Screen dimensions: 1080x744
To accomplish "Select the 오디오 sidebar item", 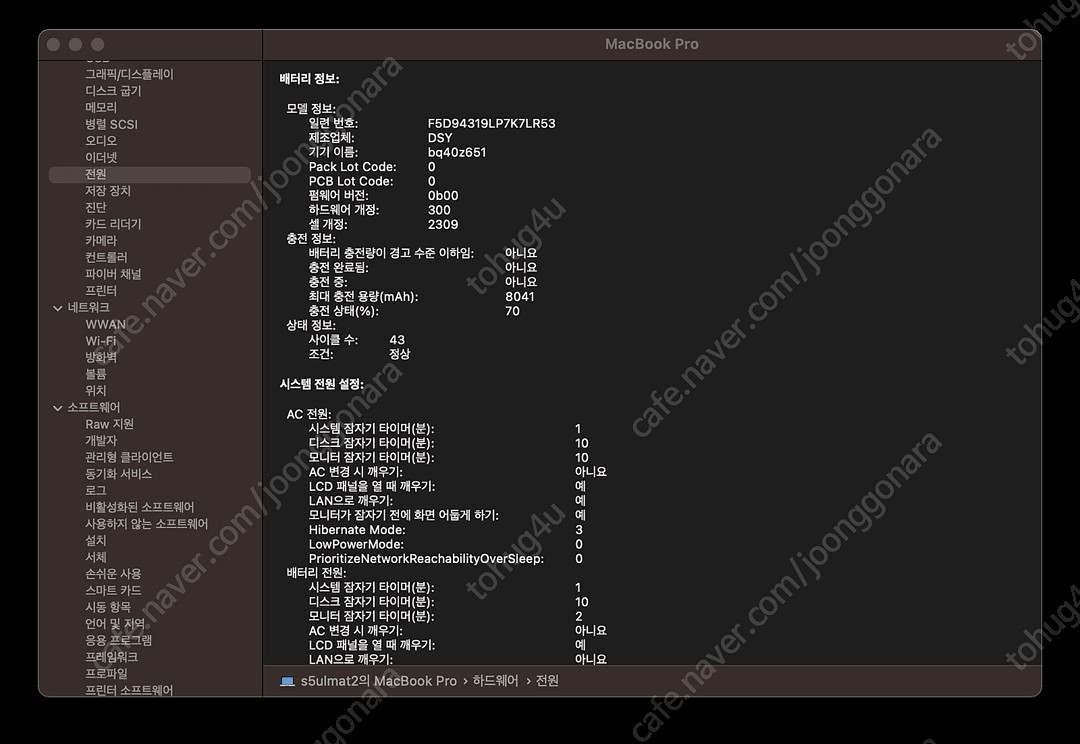I will (x=101, y=141).
